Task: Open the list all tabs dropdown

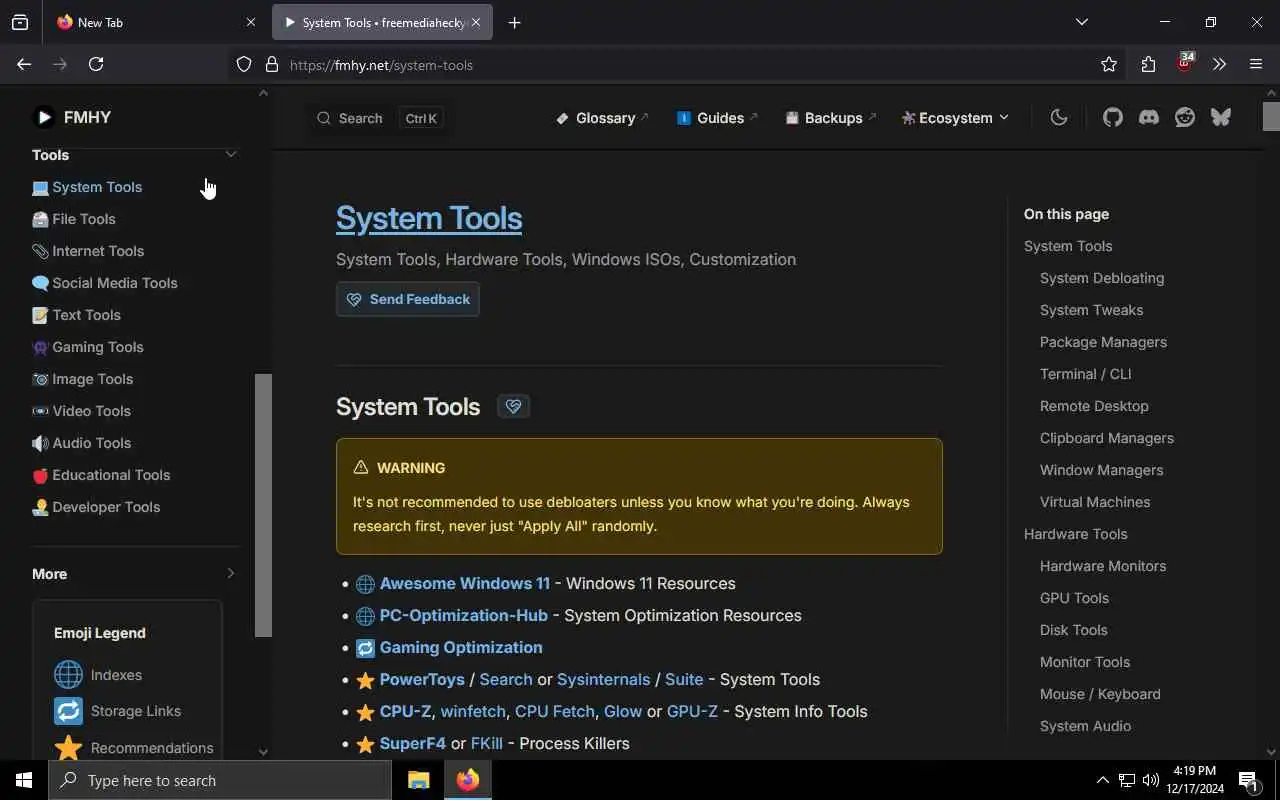Action: [x=1081, y=22]
